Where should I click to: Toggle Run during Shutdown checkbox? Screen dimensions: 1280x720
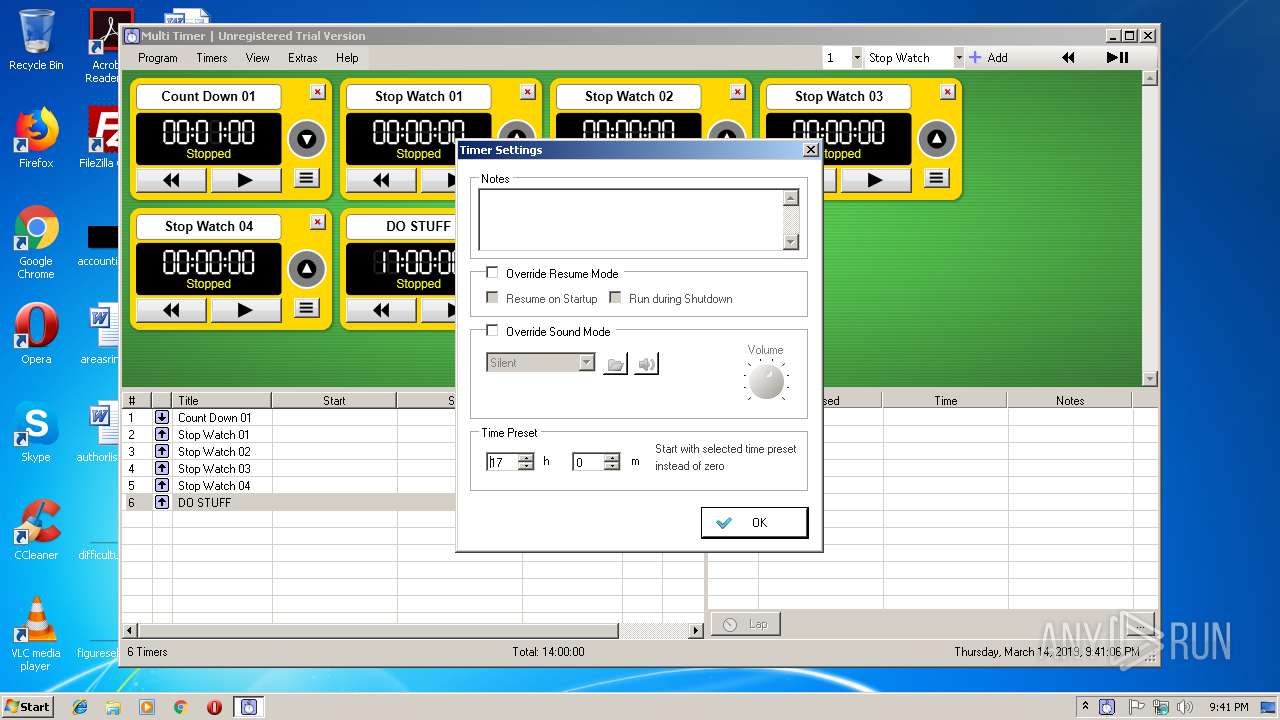coord(615,298)
